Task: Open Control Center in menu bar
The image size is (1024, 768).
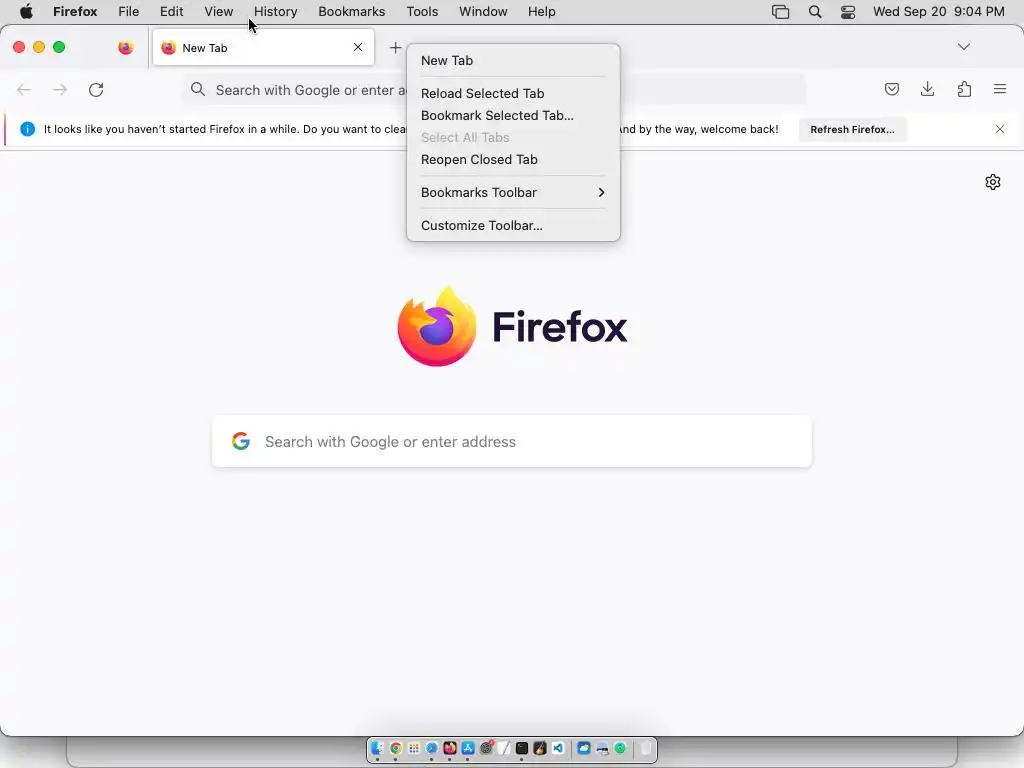Action: [x=848, y=12]
